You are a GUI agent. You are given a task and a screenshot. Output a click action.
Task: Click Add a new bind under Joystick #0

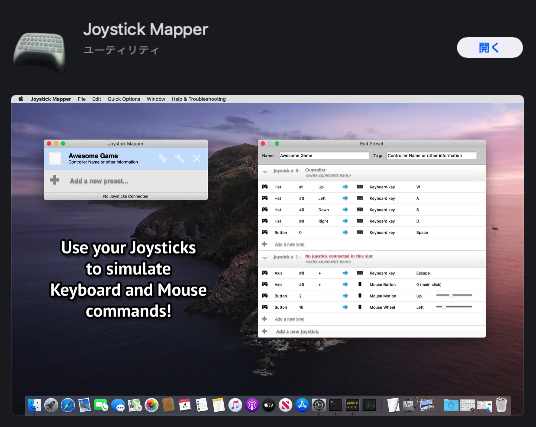pos(290,244)
